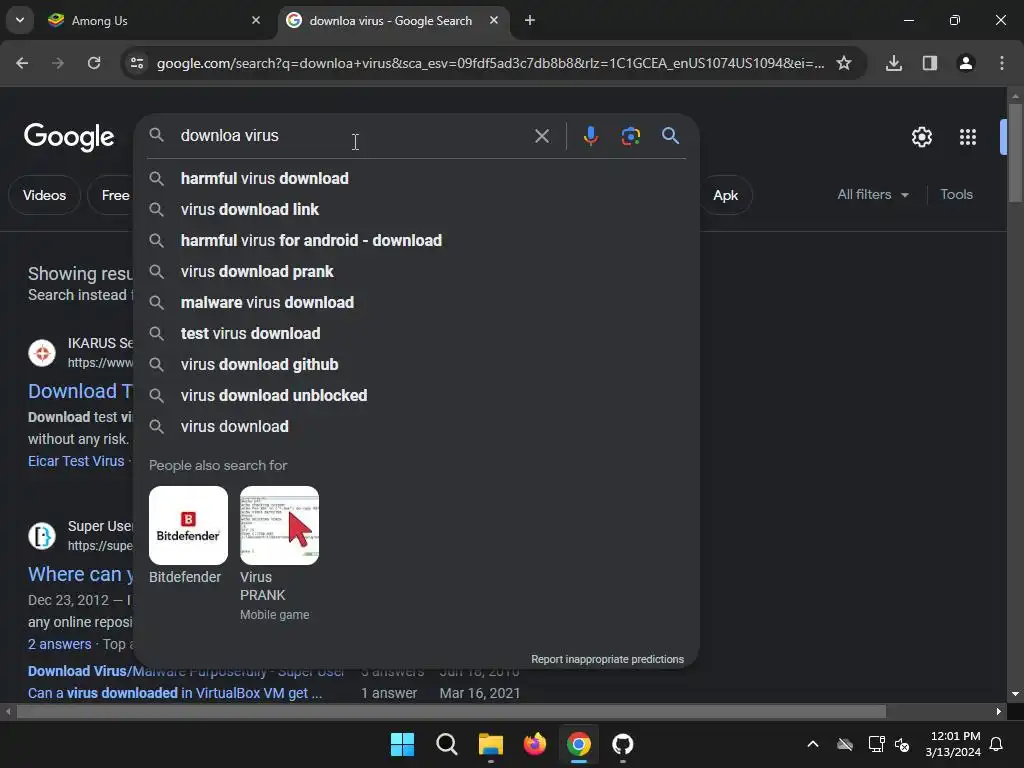
Task: Bookmark this page with the star icon
Action: [x=844, y=63]
